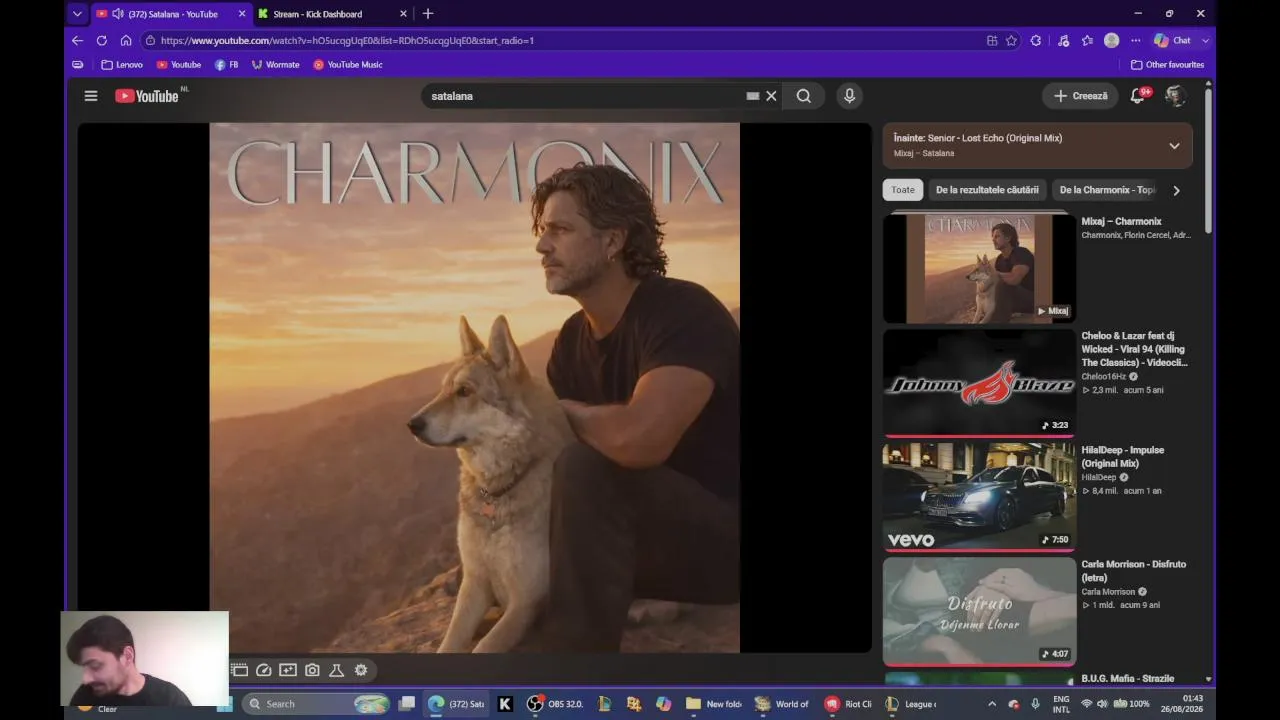Viewport: 1280px width, 720px height.
Task: Open the Favourites list toolbar icon
Action: (x=1087, y=41)
